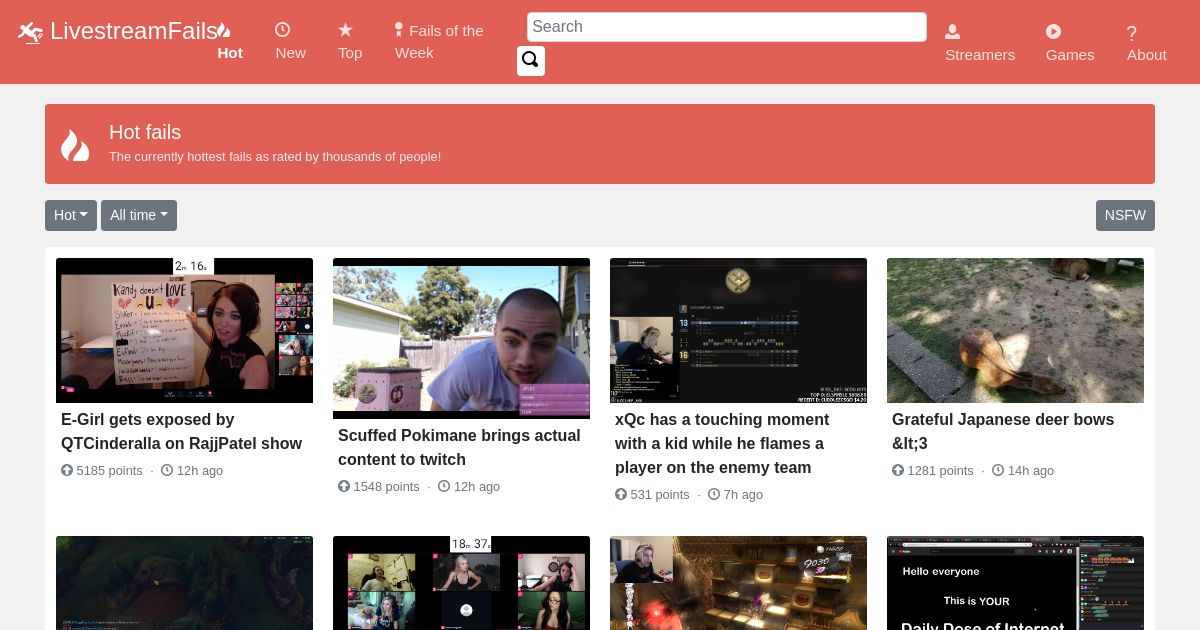Expand the Hot sorting dropdown

tap(71, 215)
